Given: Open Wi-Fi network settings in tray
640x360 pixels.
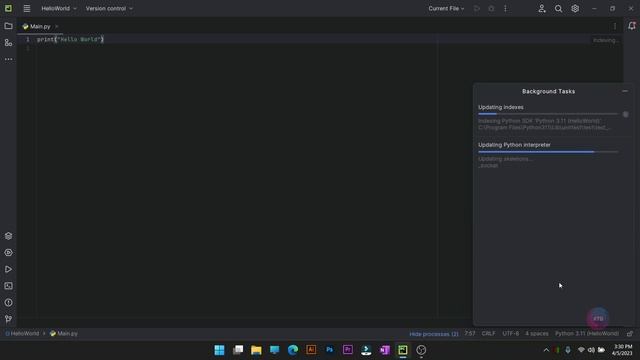Looking at the screenshot, I should 581,350.
